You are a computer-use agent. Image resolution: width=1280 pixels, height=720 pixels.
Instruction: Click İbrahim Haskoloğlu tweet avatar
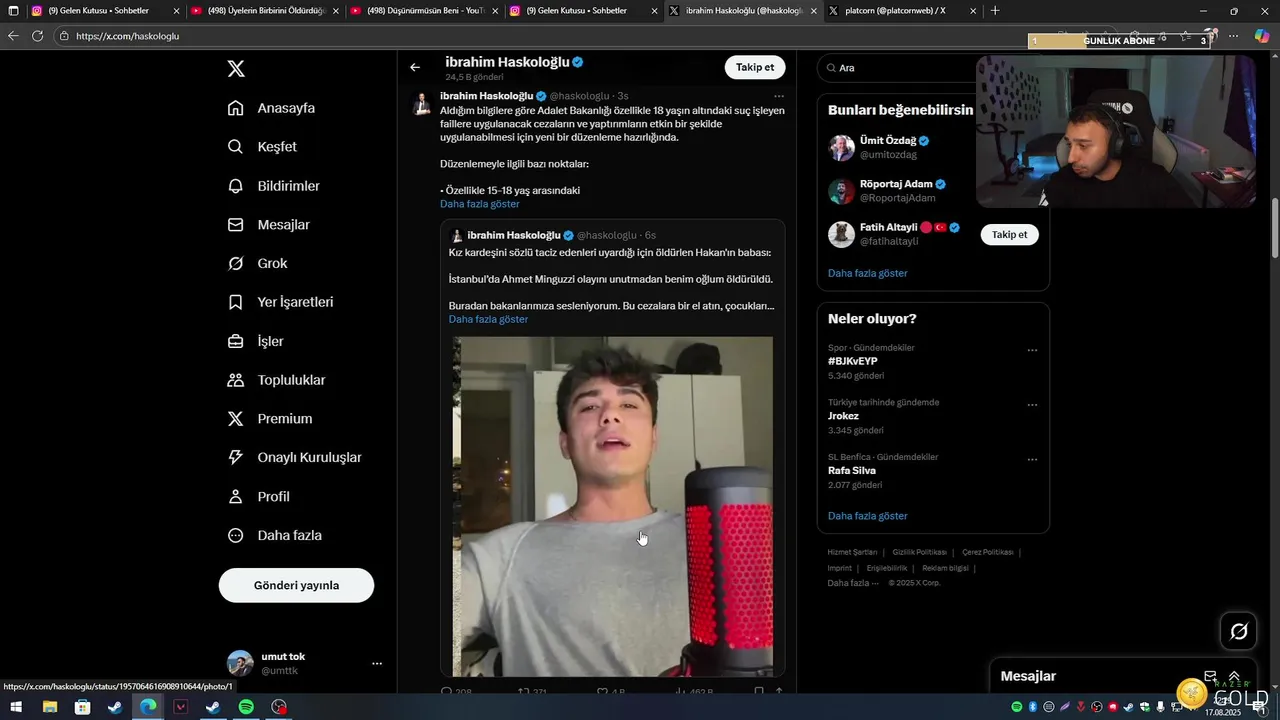pyautogui.click(x=422, y=105)
